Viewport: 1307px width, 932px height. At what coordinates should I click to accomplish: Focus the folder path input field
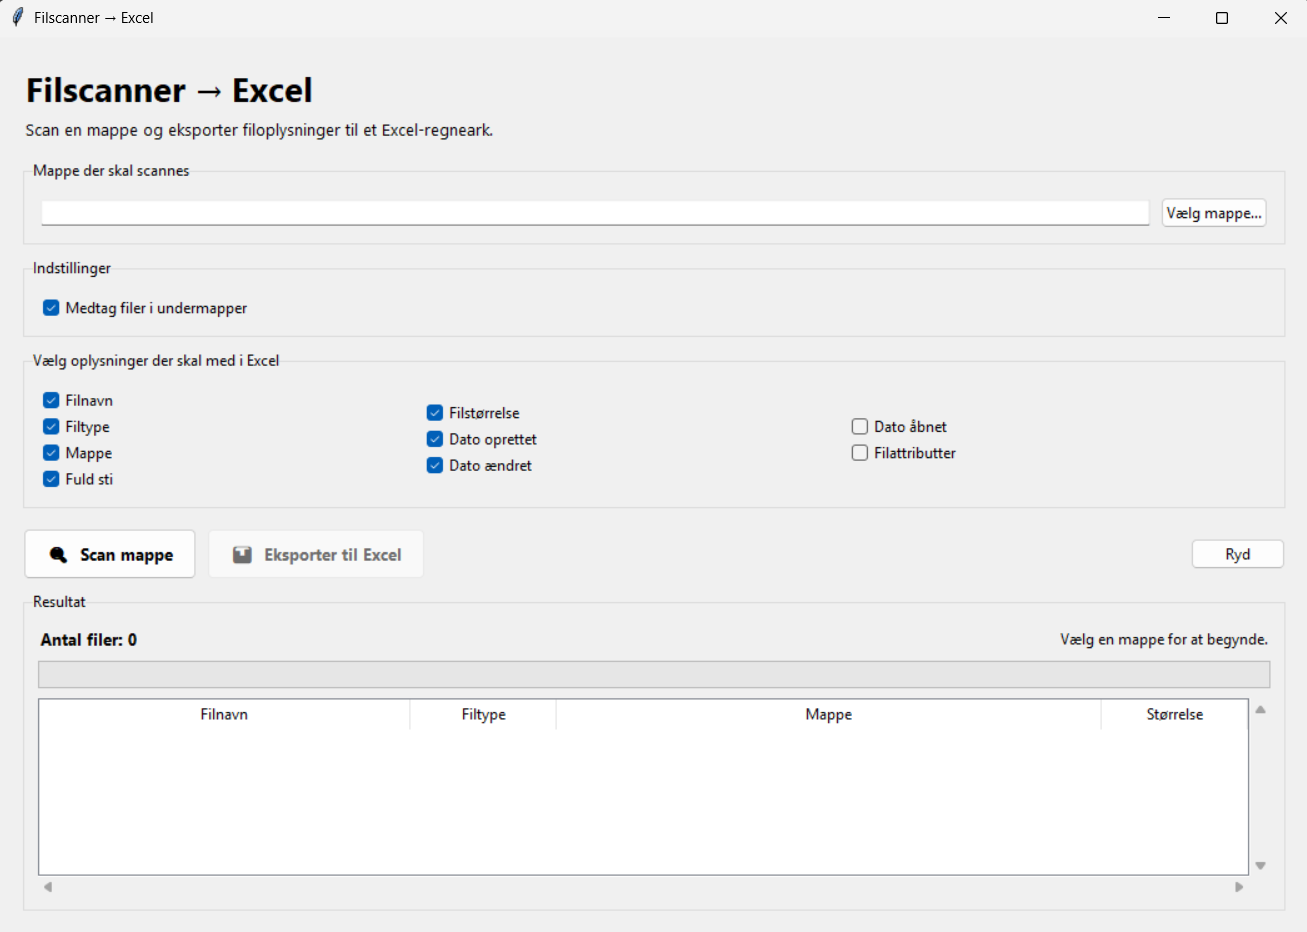click(595, 213)
